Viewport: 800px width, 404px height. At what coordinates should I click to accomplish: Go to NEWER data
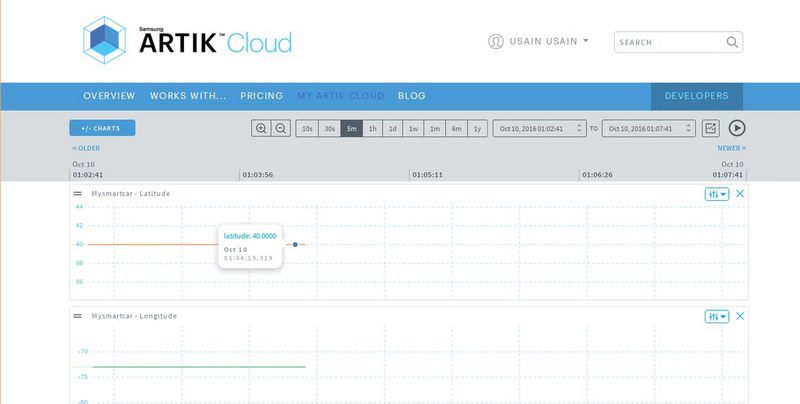732,148
